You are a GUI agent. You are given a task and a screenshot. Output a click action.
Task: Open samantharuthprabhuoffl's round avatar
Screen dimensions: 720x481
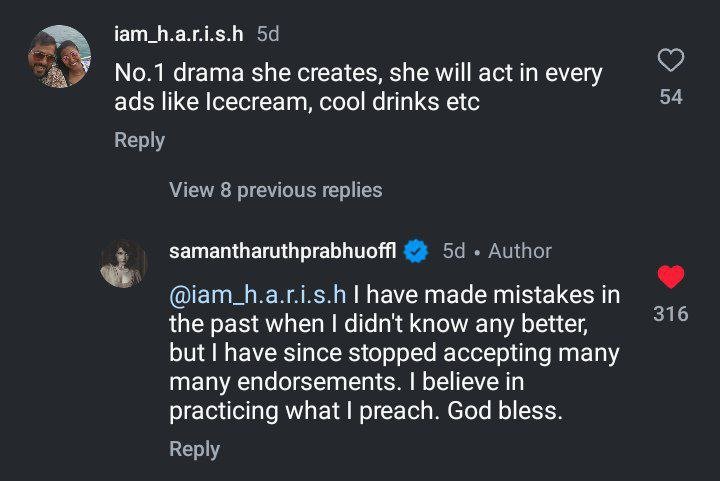[125, 264]
